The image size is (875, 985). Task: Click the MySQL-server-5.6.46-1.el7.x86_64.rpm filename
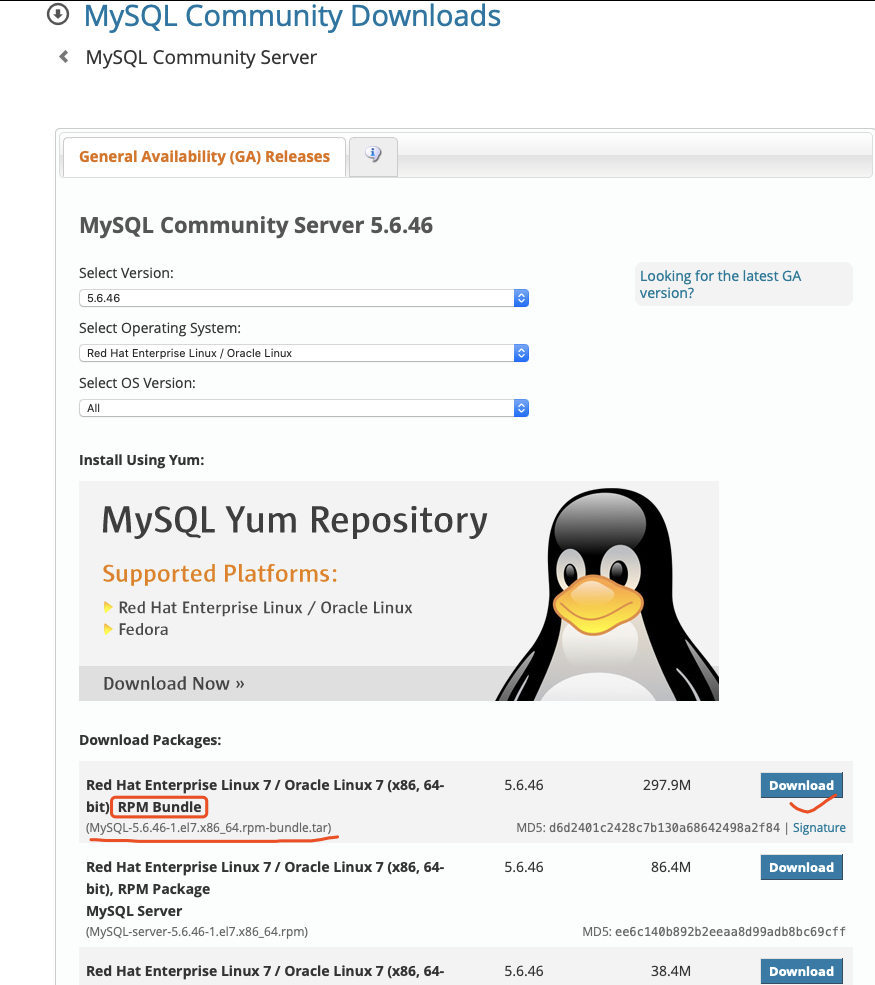197,932
